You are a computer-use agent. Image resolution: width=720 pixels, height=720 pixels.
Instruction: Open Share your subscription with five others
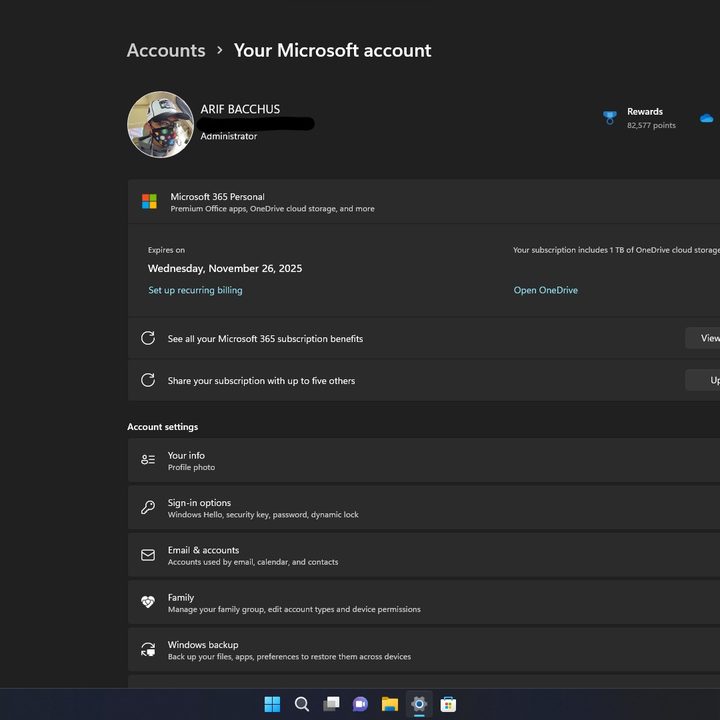point(423,380)
